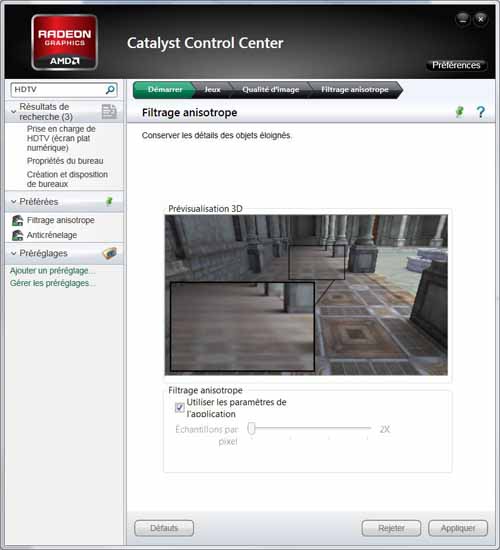500x550 pixels.
Task: Open Prise en charge de HDTV result
Action: click(61, 138)
